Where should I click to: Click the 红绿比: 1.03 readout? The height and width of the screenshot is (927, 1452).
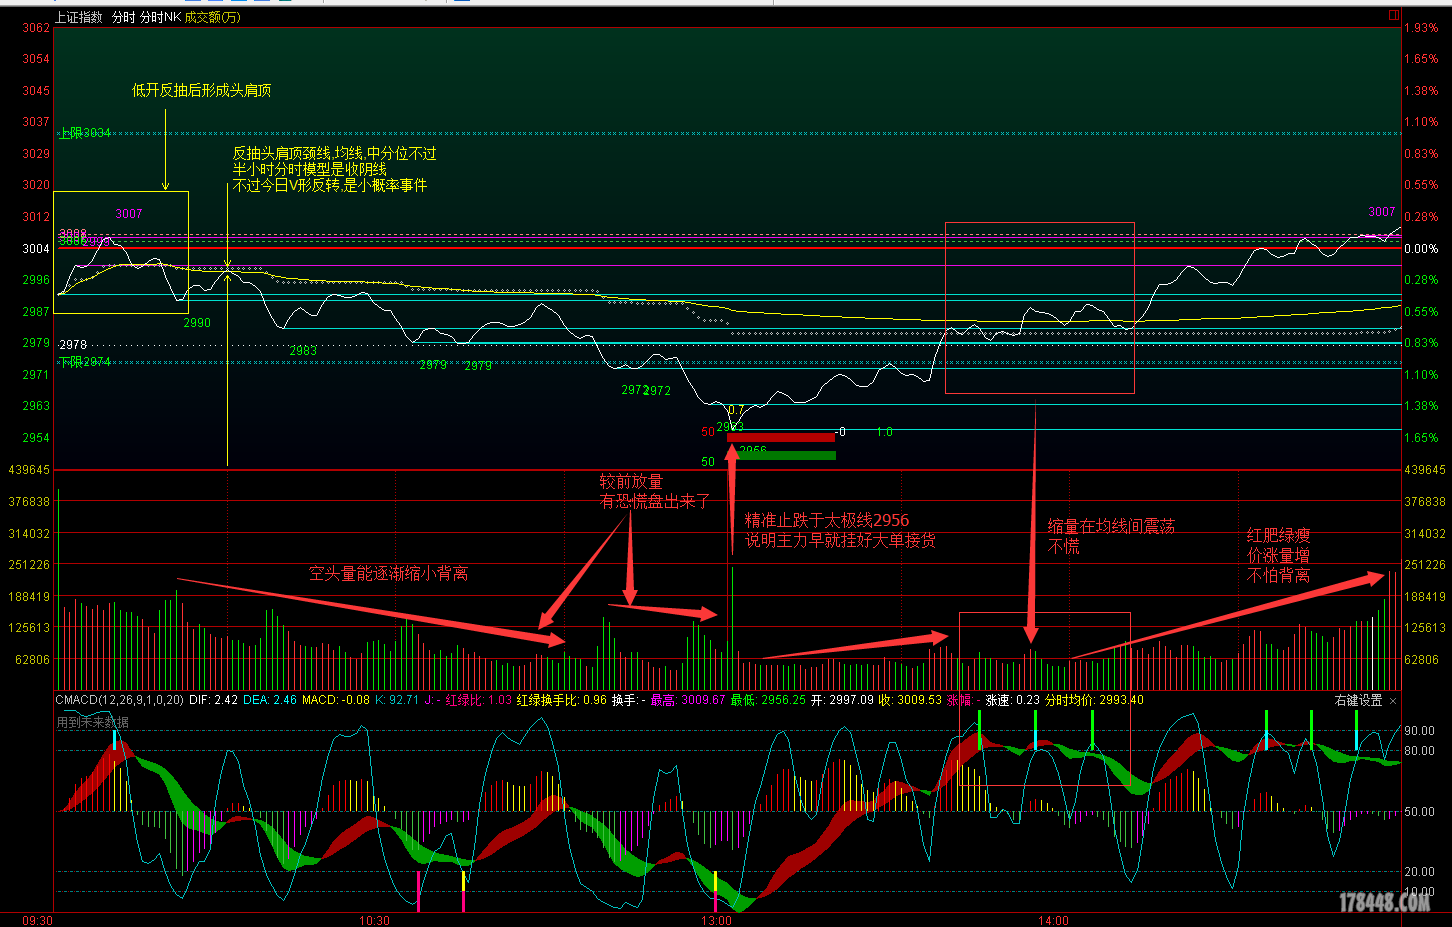point(479,700)
